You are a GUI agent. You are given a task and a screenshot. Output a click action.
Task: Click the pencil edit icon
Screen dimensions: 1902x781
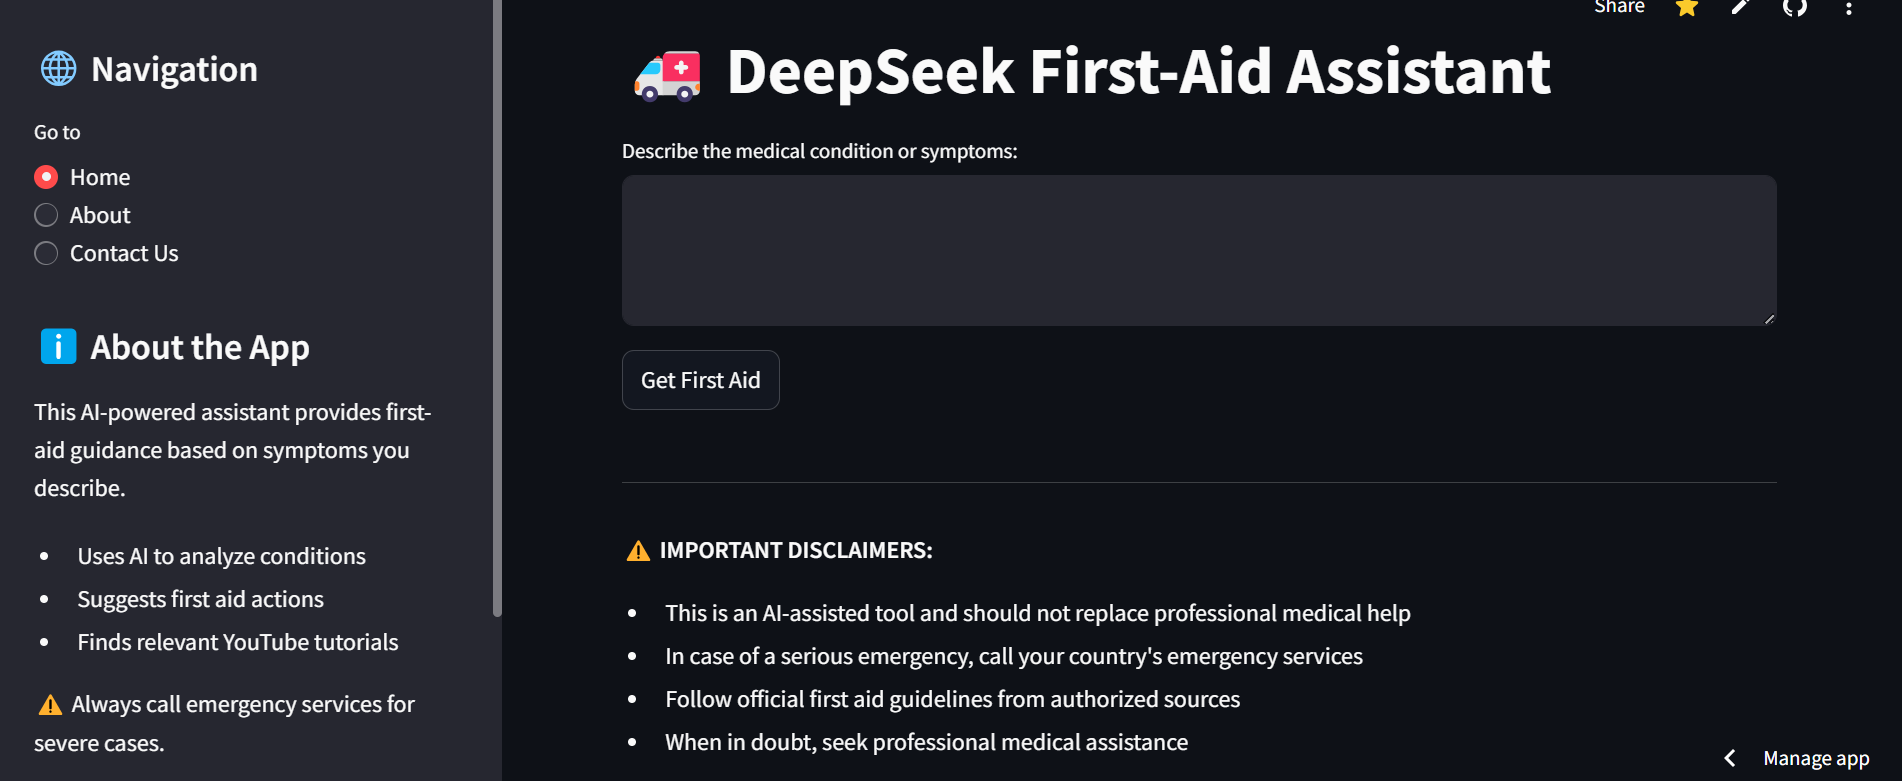tap(1740, 8)
